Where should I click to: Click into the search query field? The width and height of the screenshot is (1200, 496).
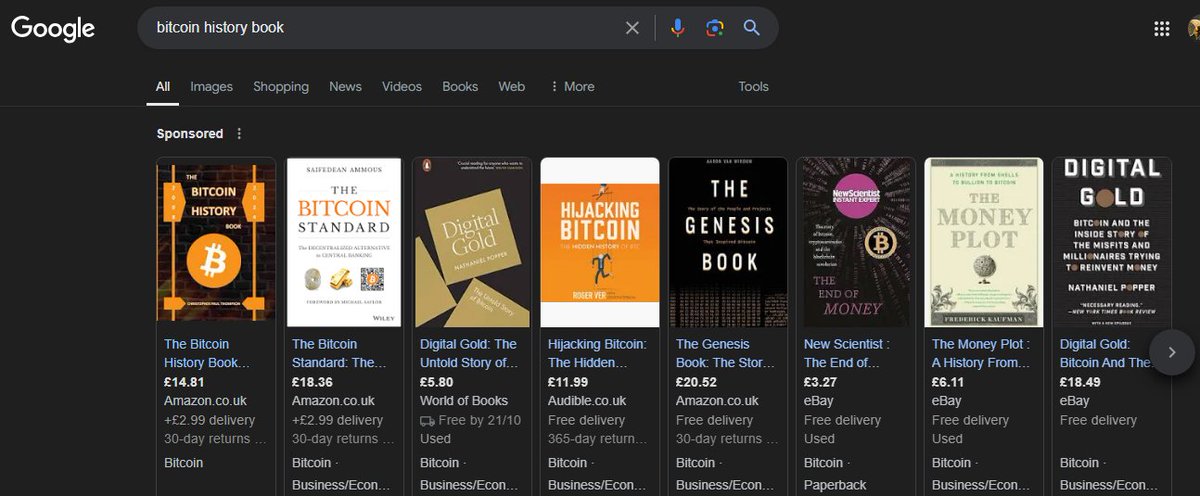tap(385, 28)
